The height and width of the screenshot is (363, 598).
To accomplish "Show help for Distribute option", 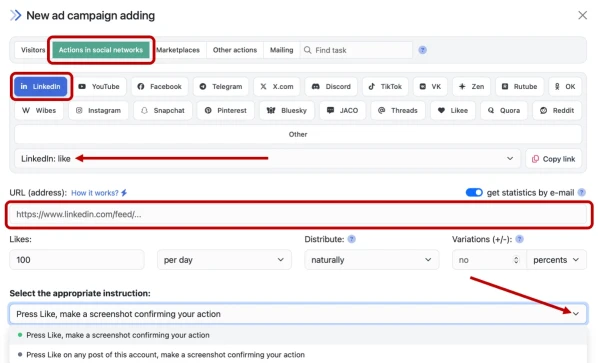I will pyautogui.click(x=352, y=239).
